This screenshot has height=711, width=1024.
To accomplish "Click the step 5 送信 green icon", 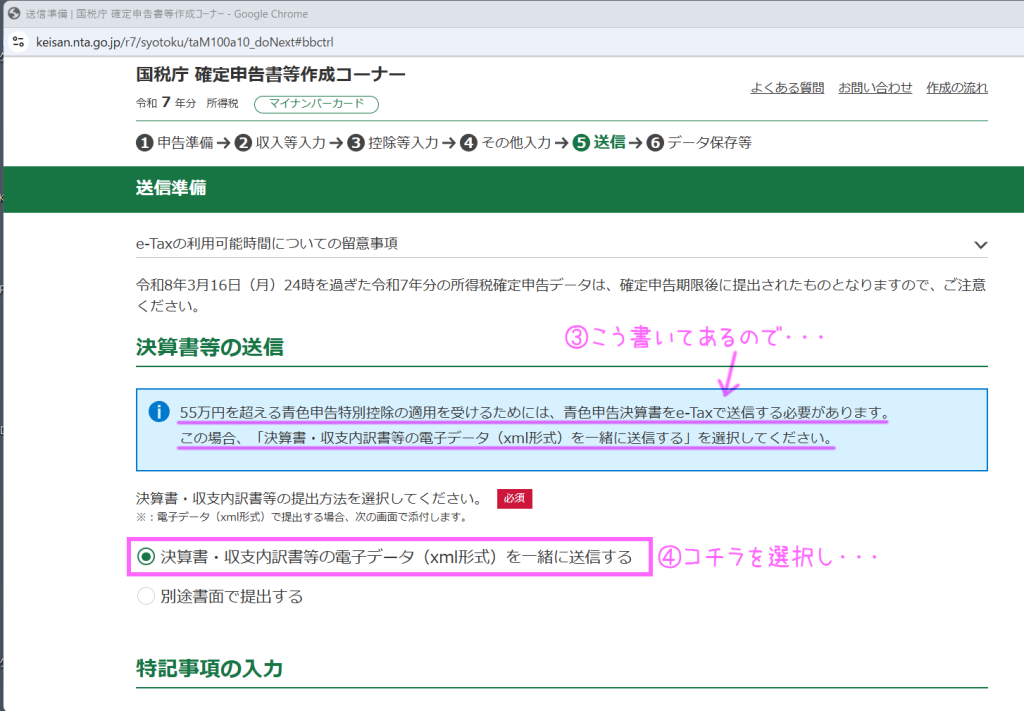I will coord(582,143).
